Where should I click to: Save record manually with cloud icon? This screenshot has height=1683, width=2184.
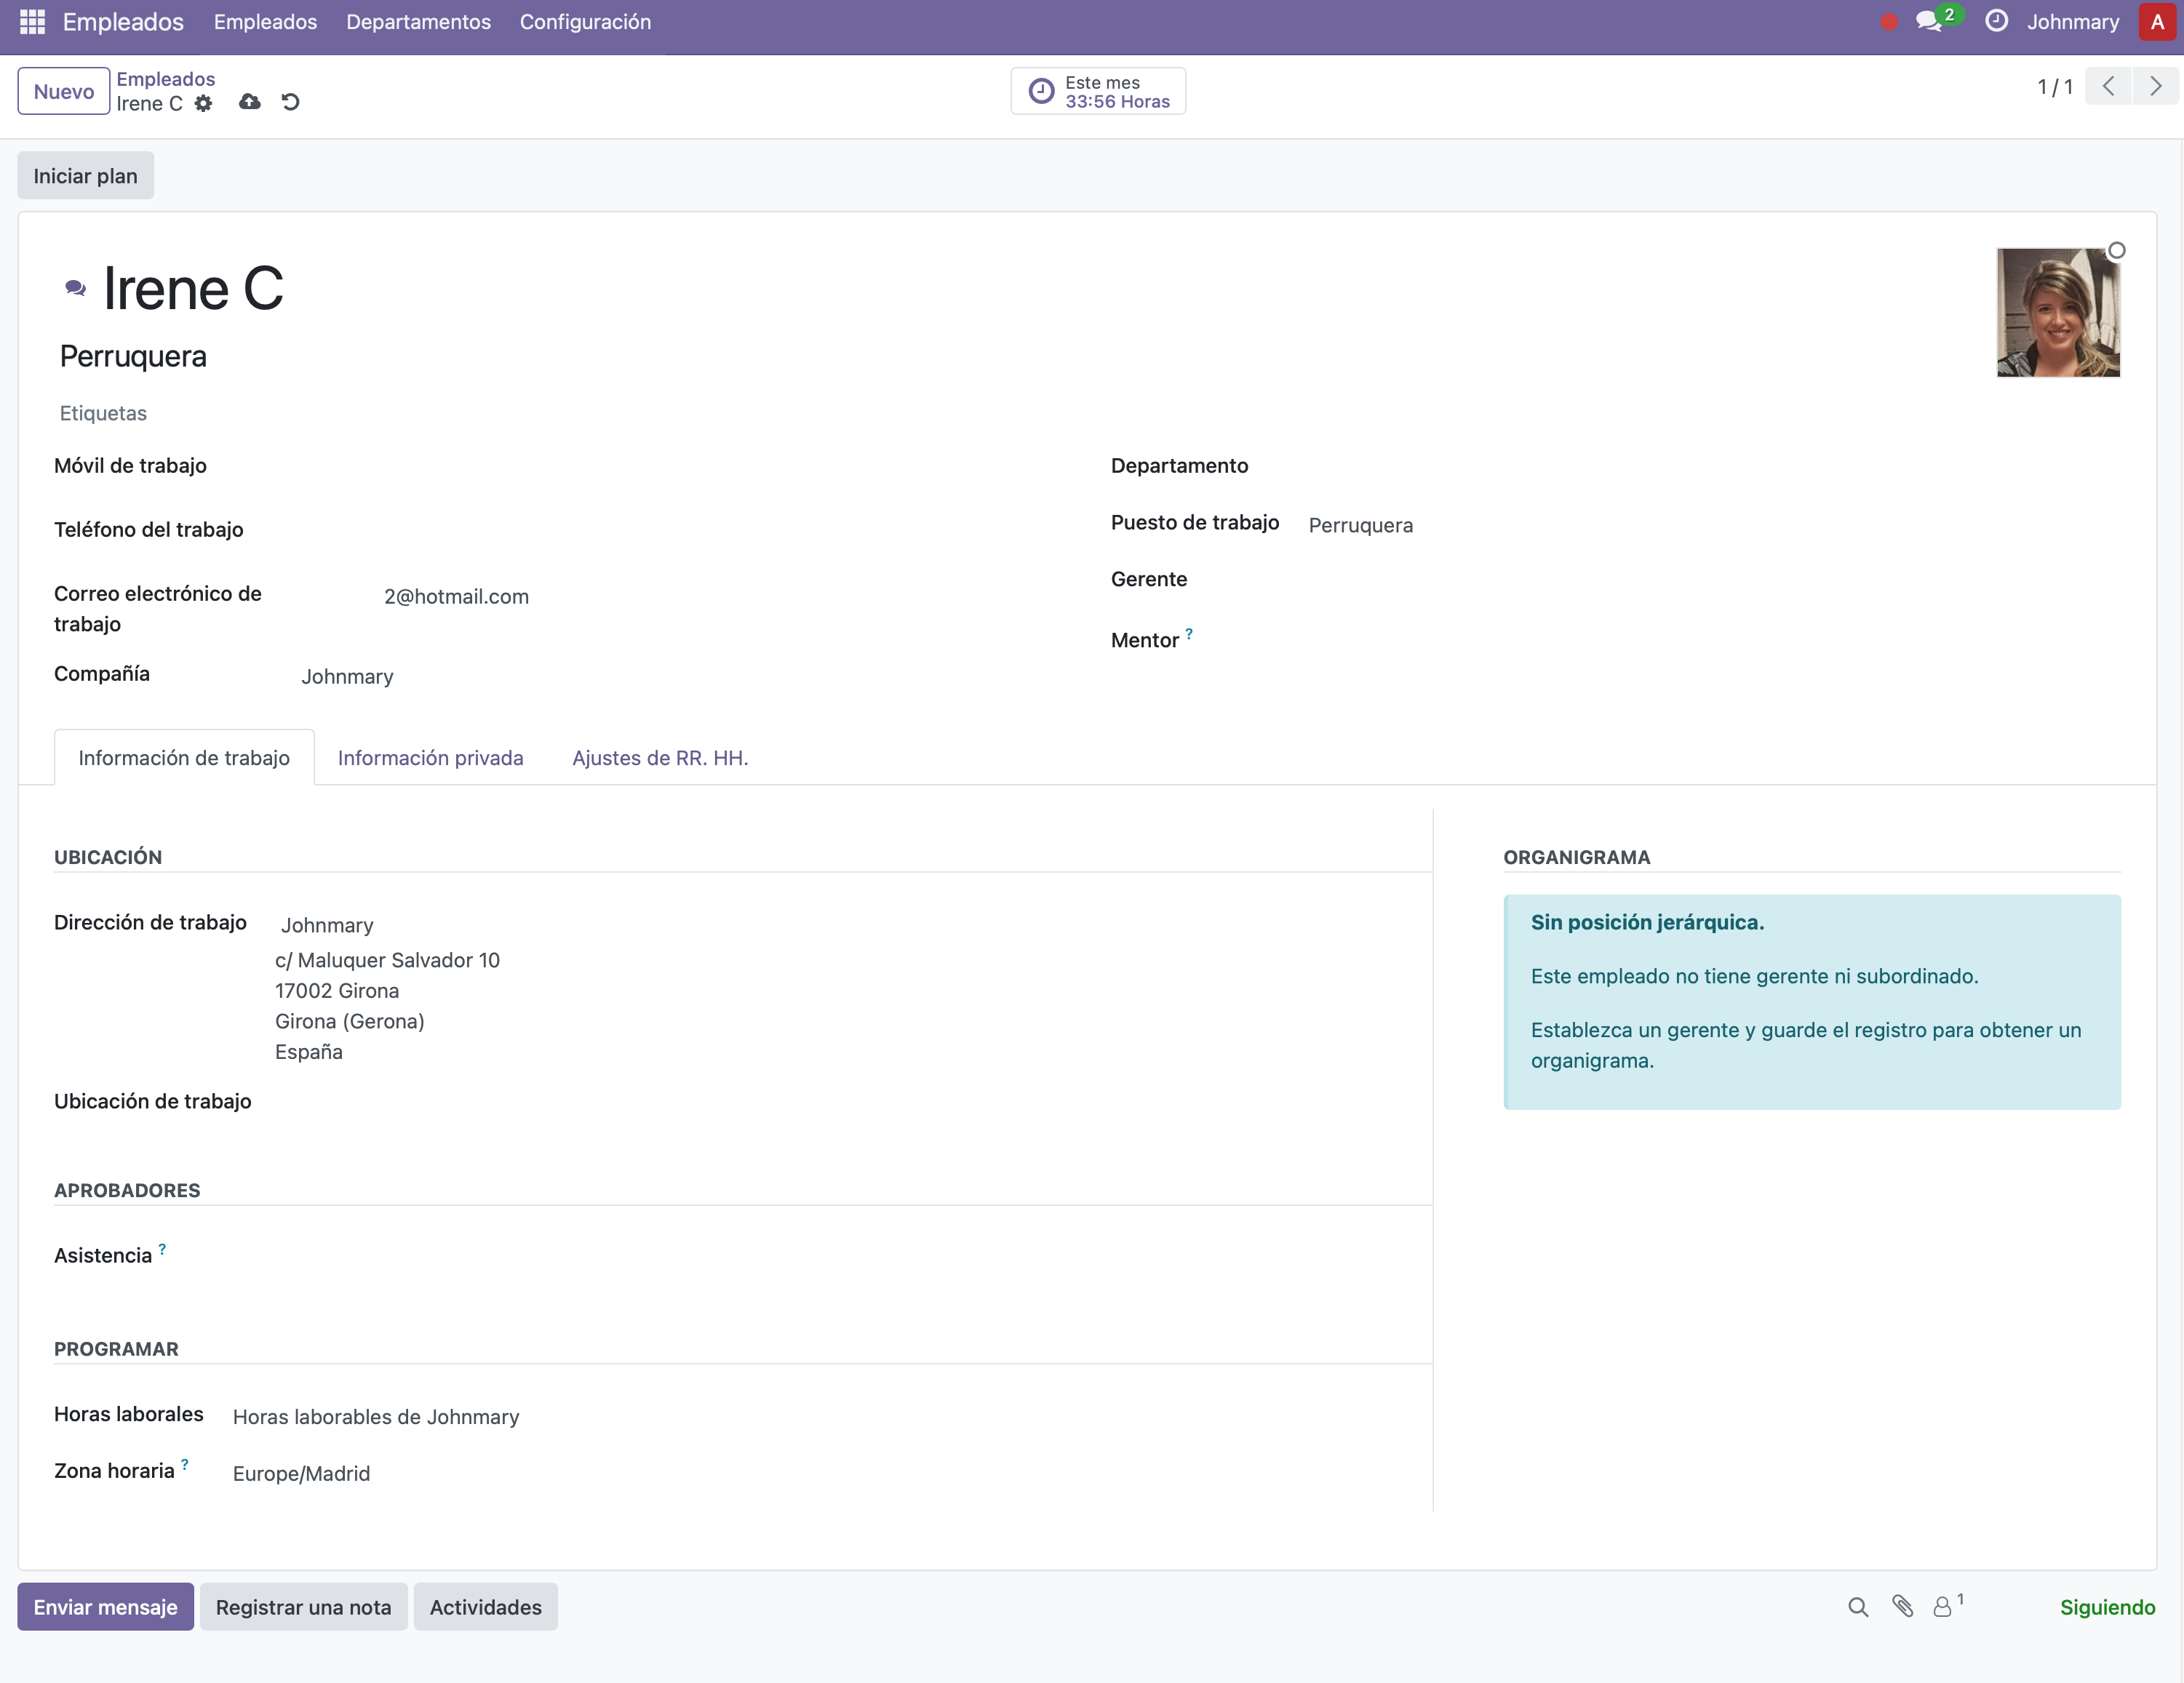point(250,102)
